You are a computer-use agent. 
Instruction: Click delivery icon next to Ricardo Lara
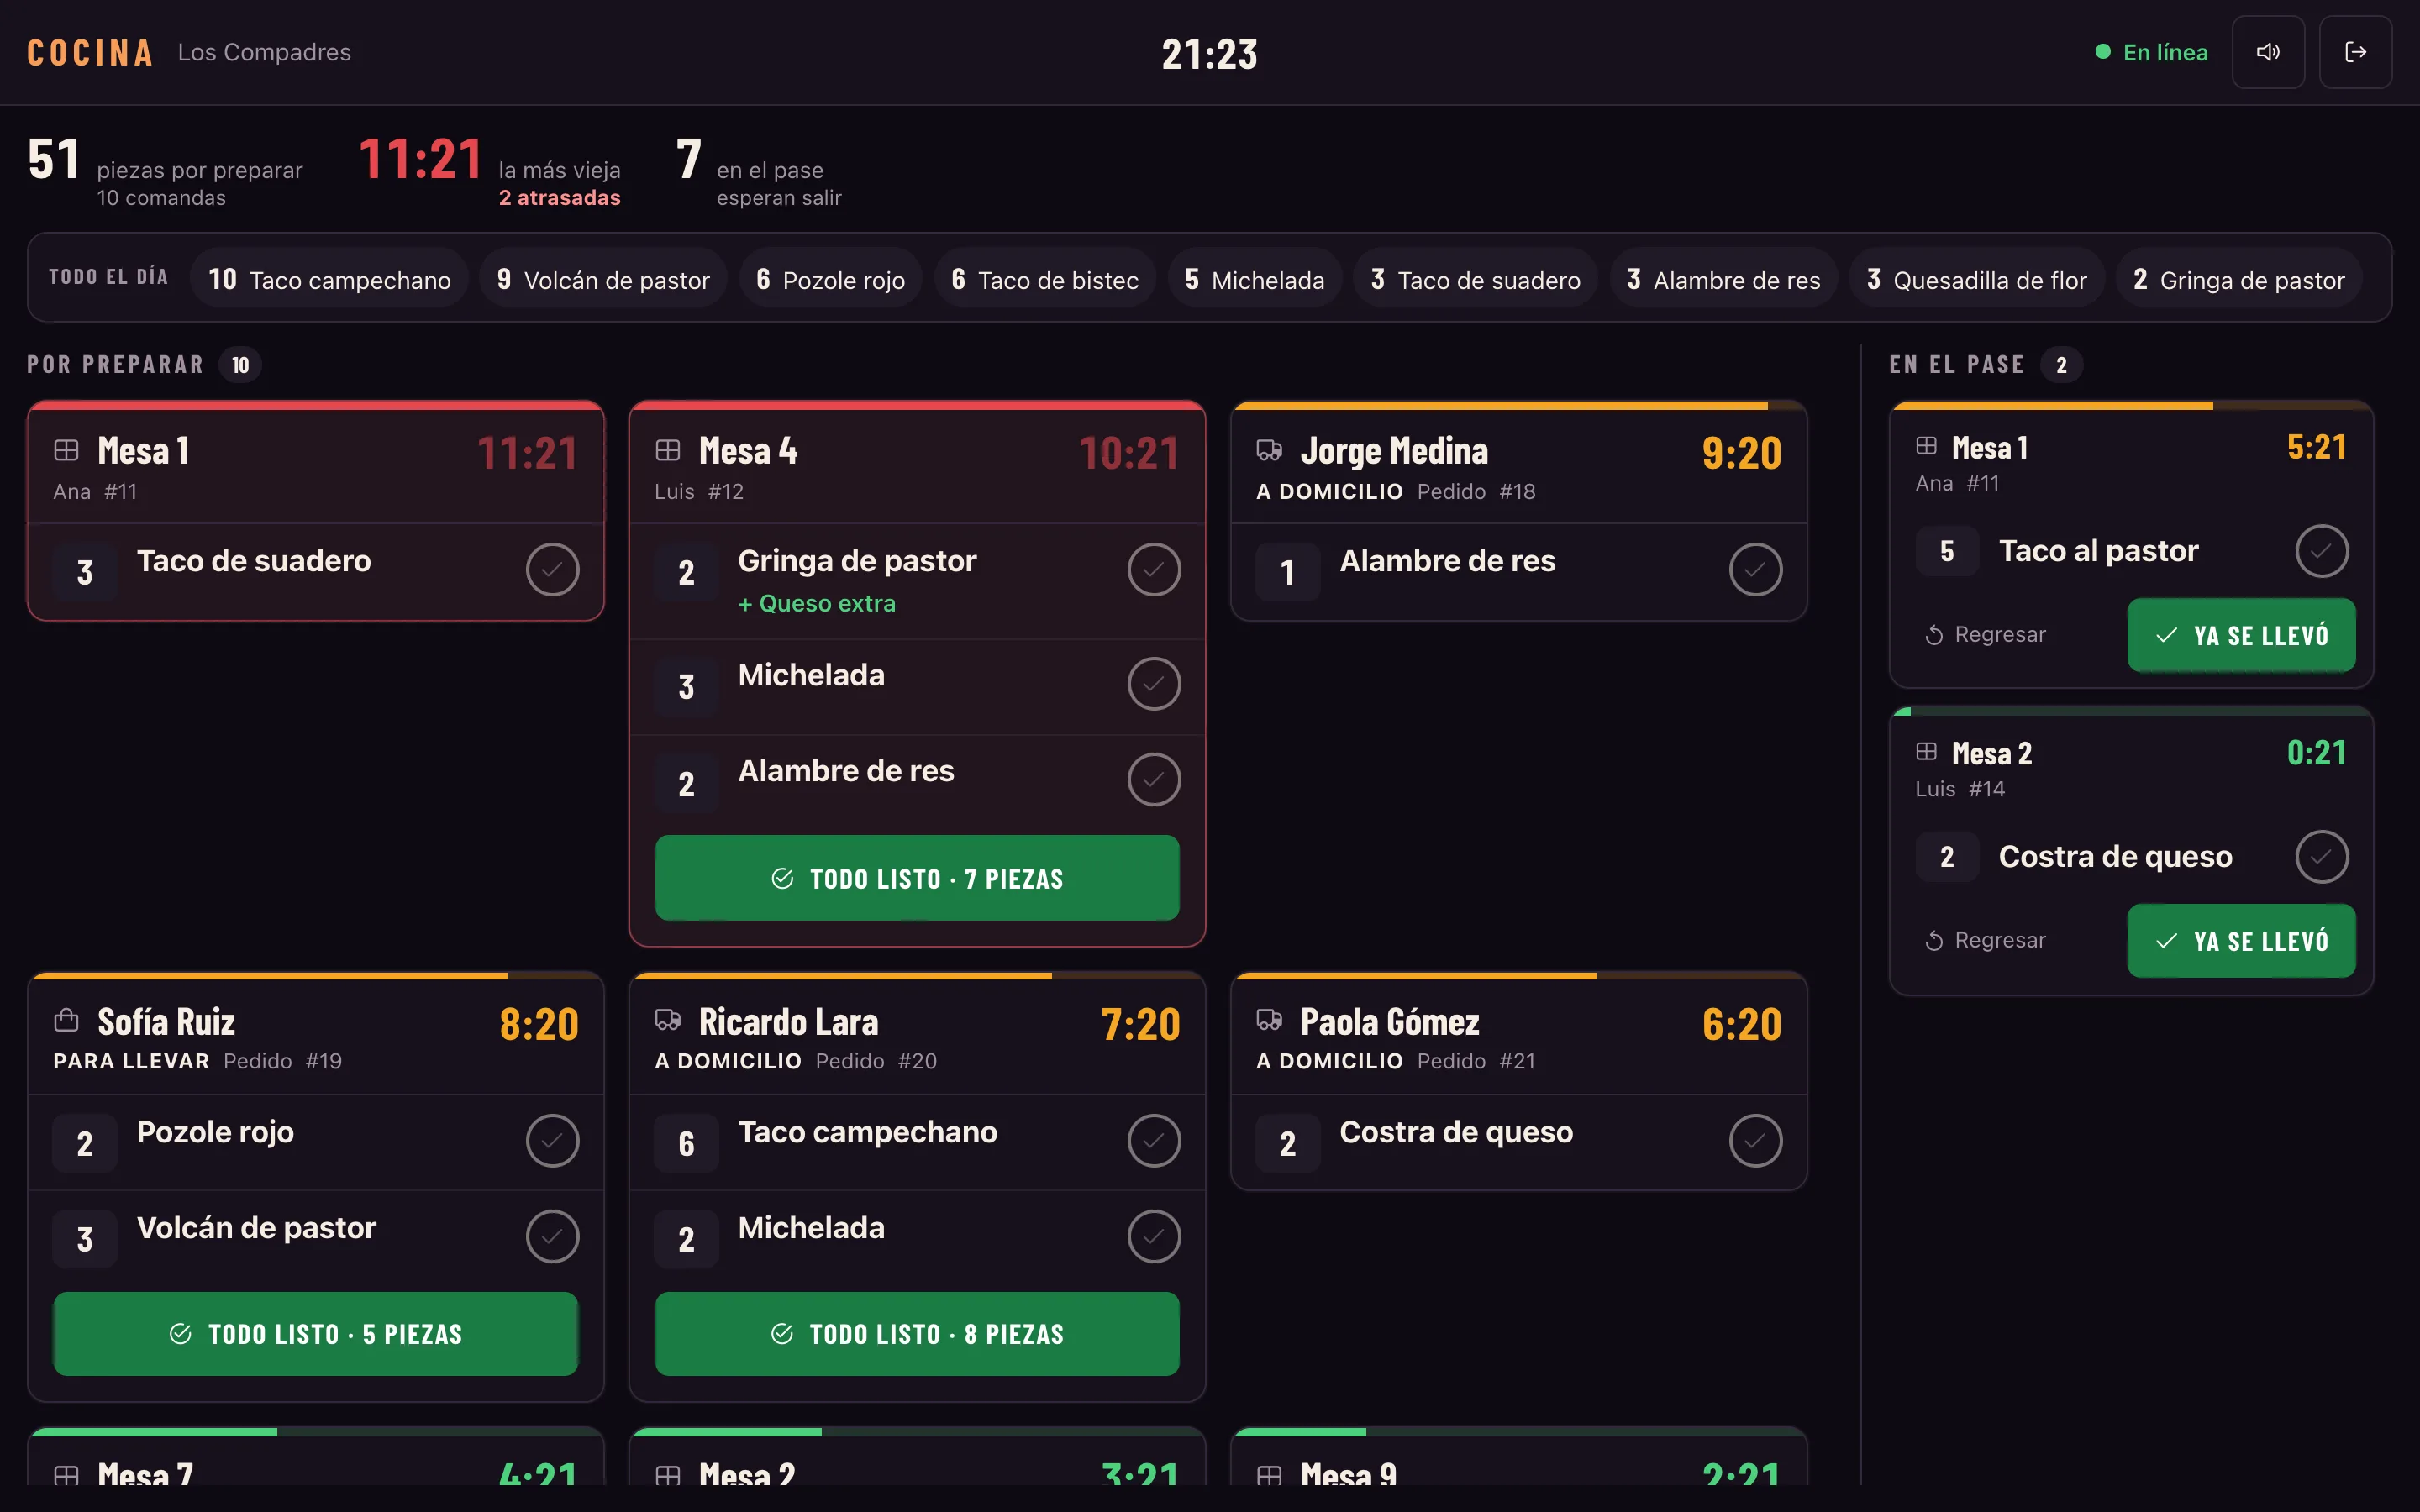667,1020
